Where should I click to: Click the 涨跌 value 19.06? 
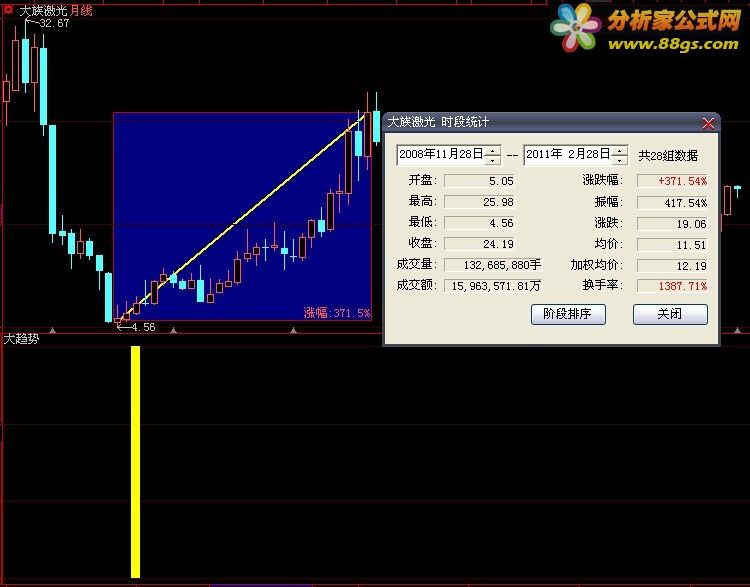[672, 224]
